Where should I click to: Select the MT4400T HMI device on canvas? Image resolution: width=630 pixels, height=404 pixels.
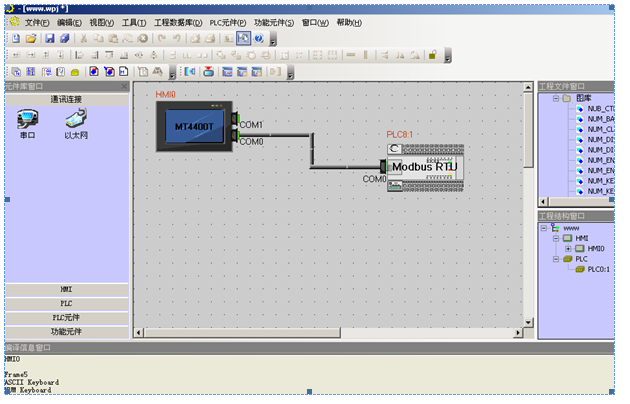(x=197, y=127)
